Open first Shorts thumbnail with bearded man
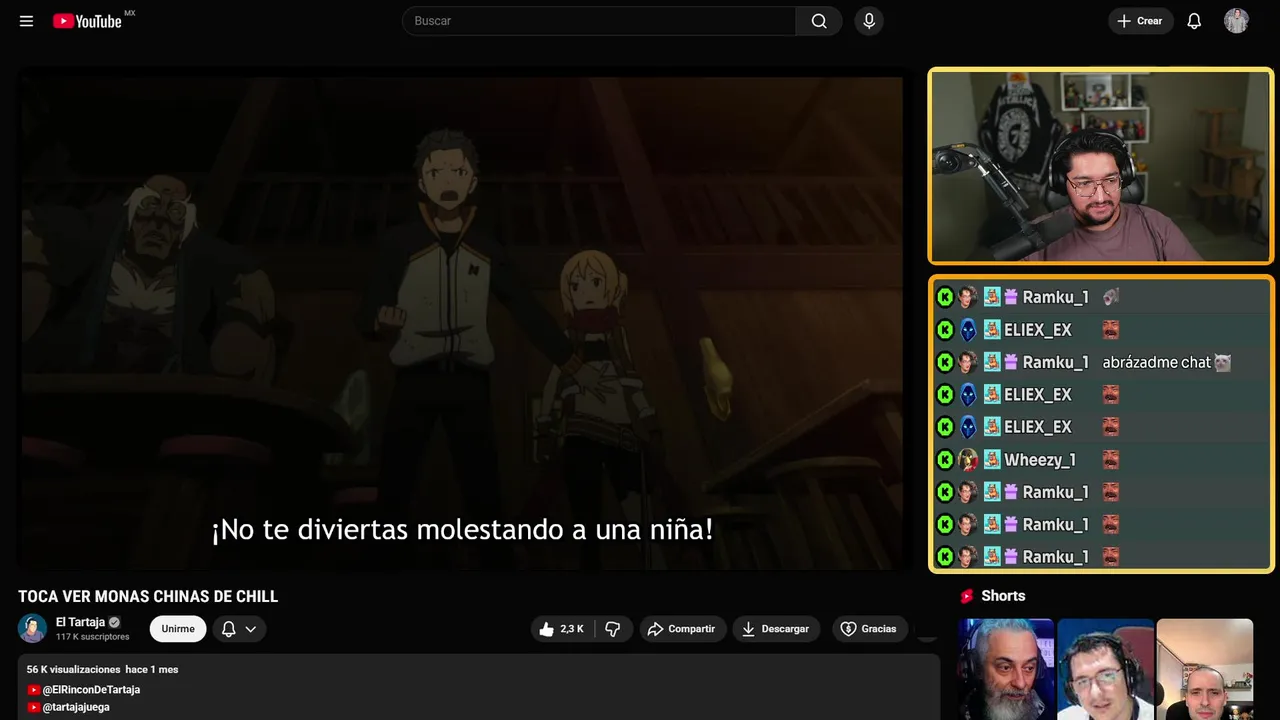The height and width of the screenshot is (720, 1280). click(1006, 669)
